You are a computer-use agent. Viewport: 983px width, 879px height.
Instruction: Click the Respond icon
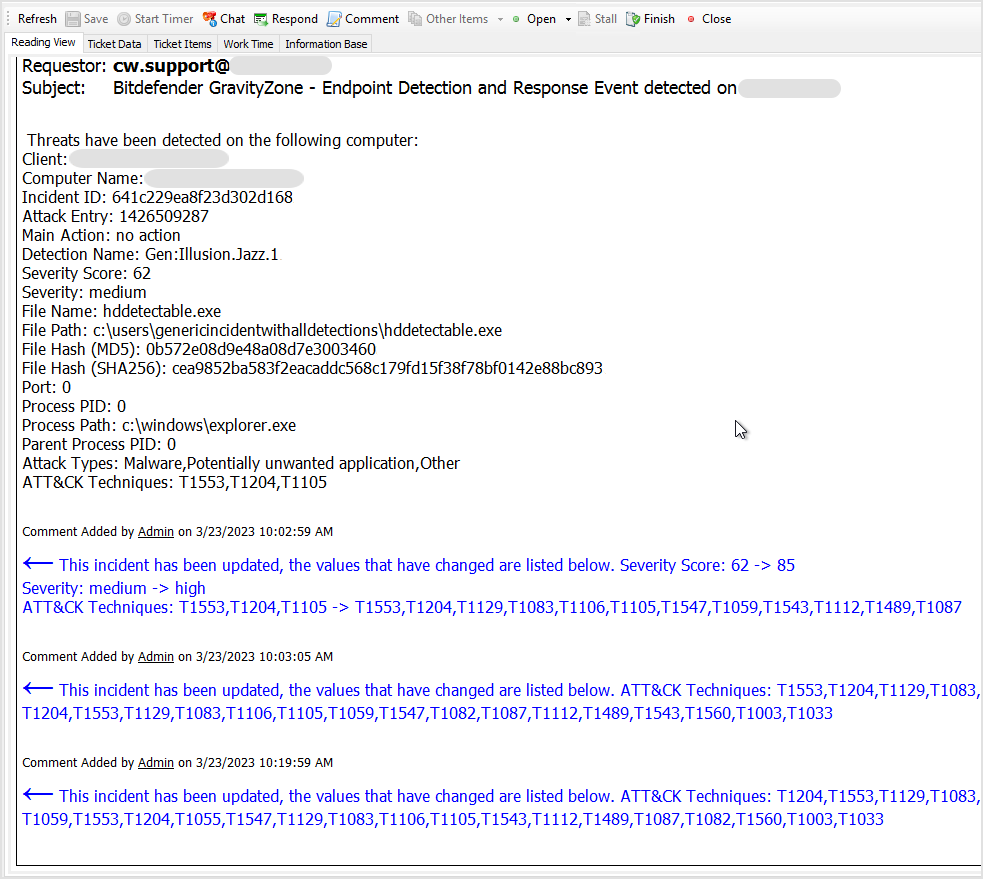point(285,18)
